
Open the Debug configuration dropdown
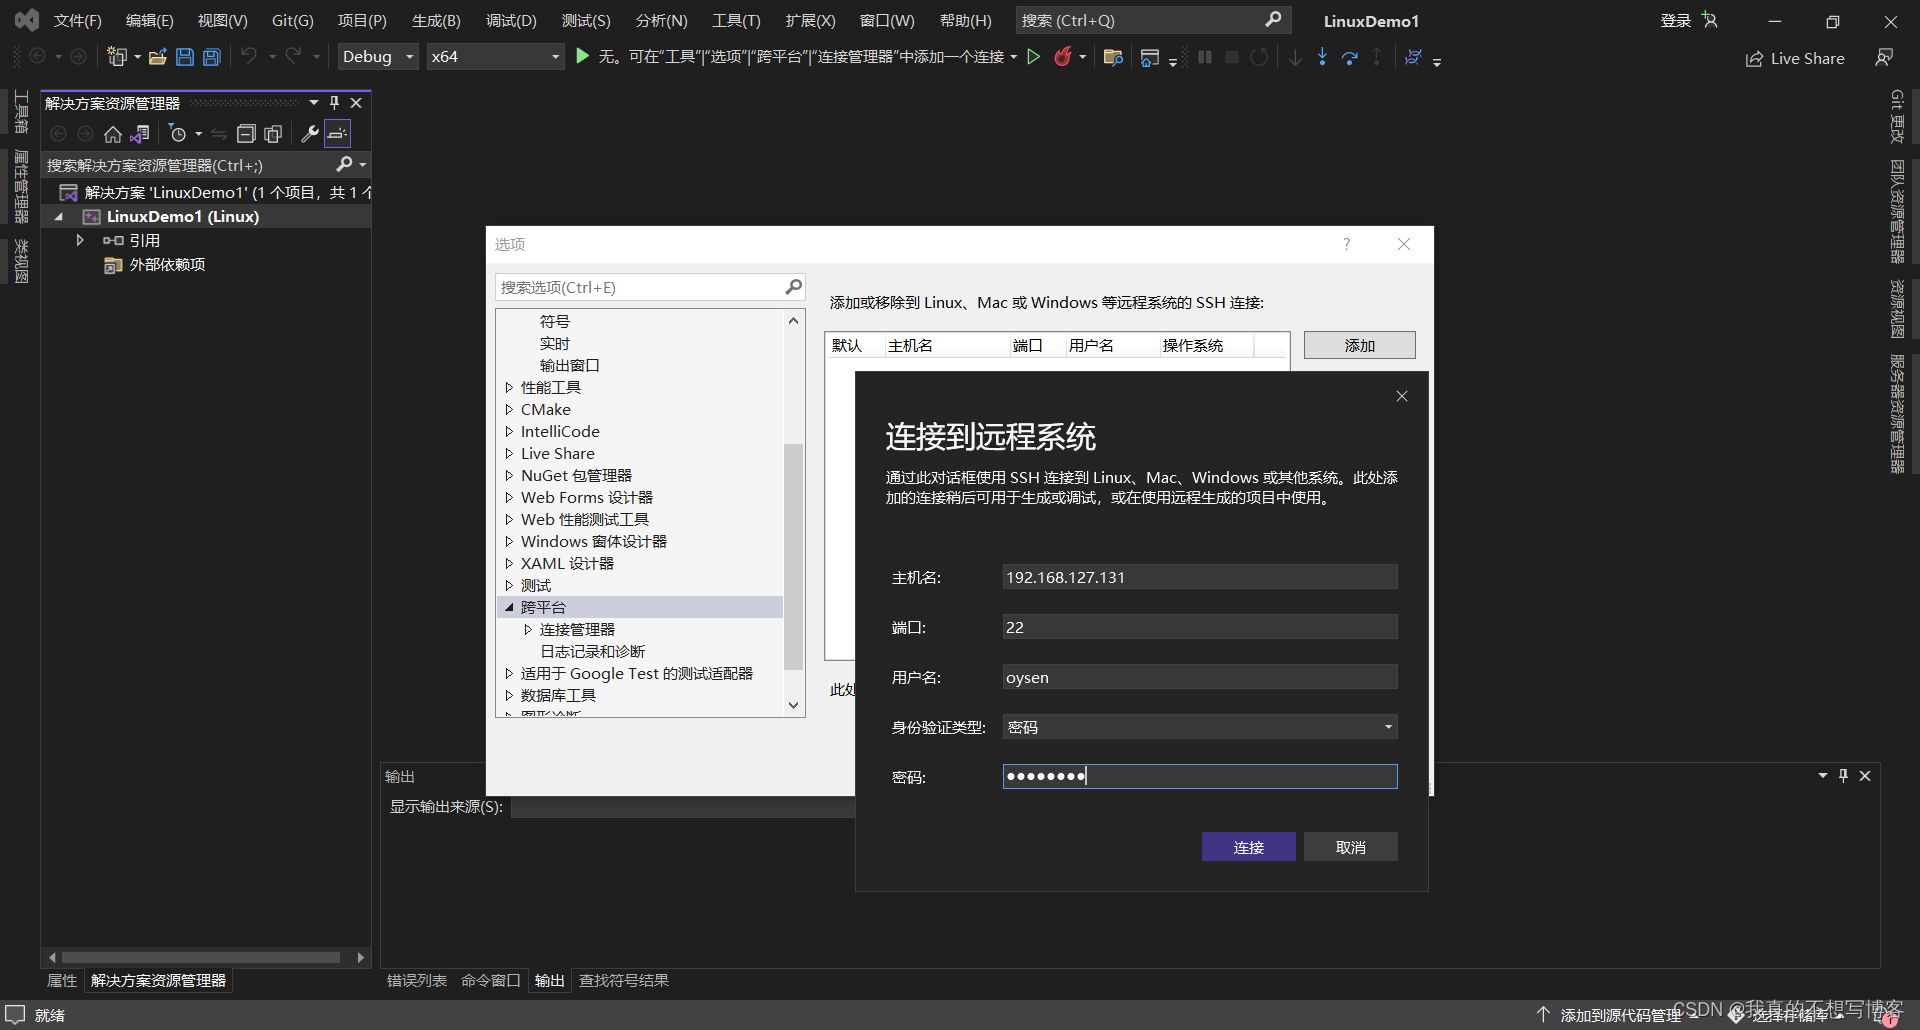(377, 56)
